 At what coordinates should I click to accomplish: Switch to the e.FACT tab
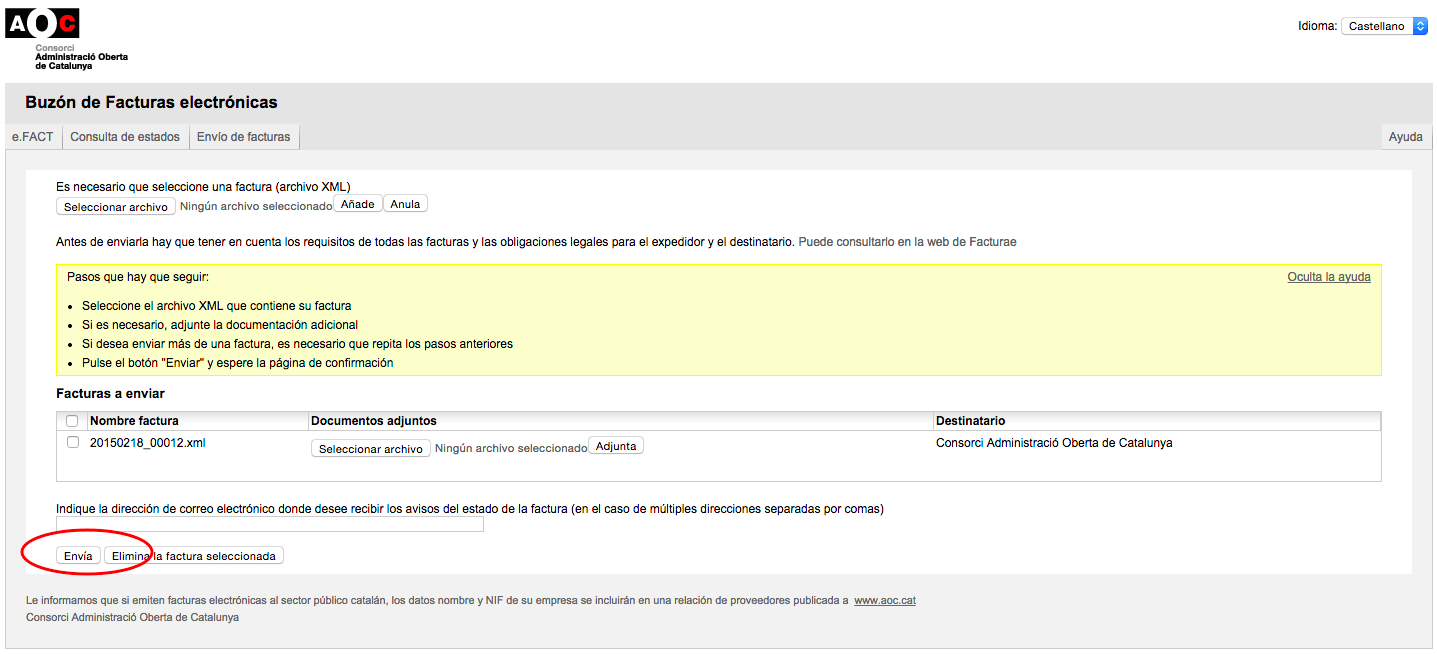[32, 136]
